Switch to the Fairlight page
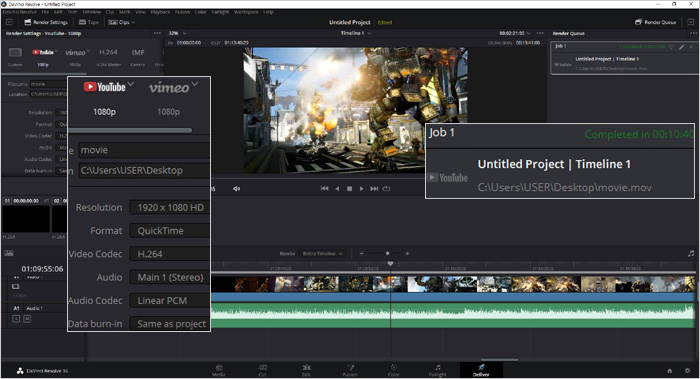This screenshot has height=379, width=700. tap(438, 371)
